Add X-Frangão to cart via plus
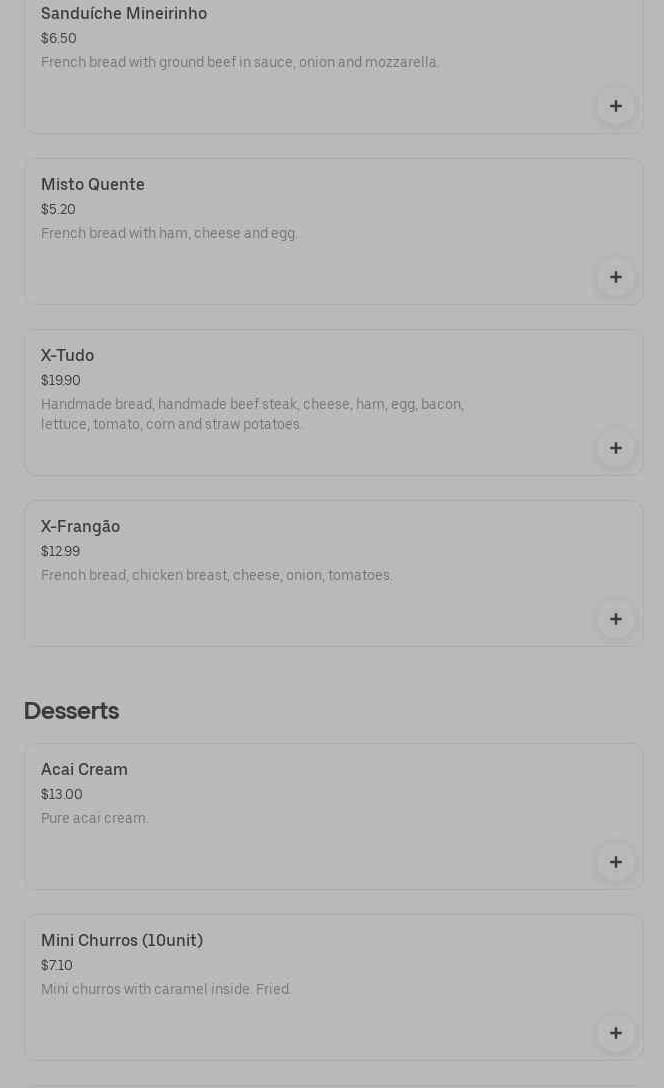This screenshot has width=664, height=1088. (x=615, y=619)
